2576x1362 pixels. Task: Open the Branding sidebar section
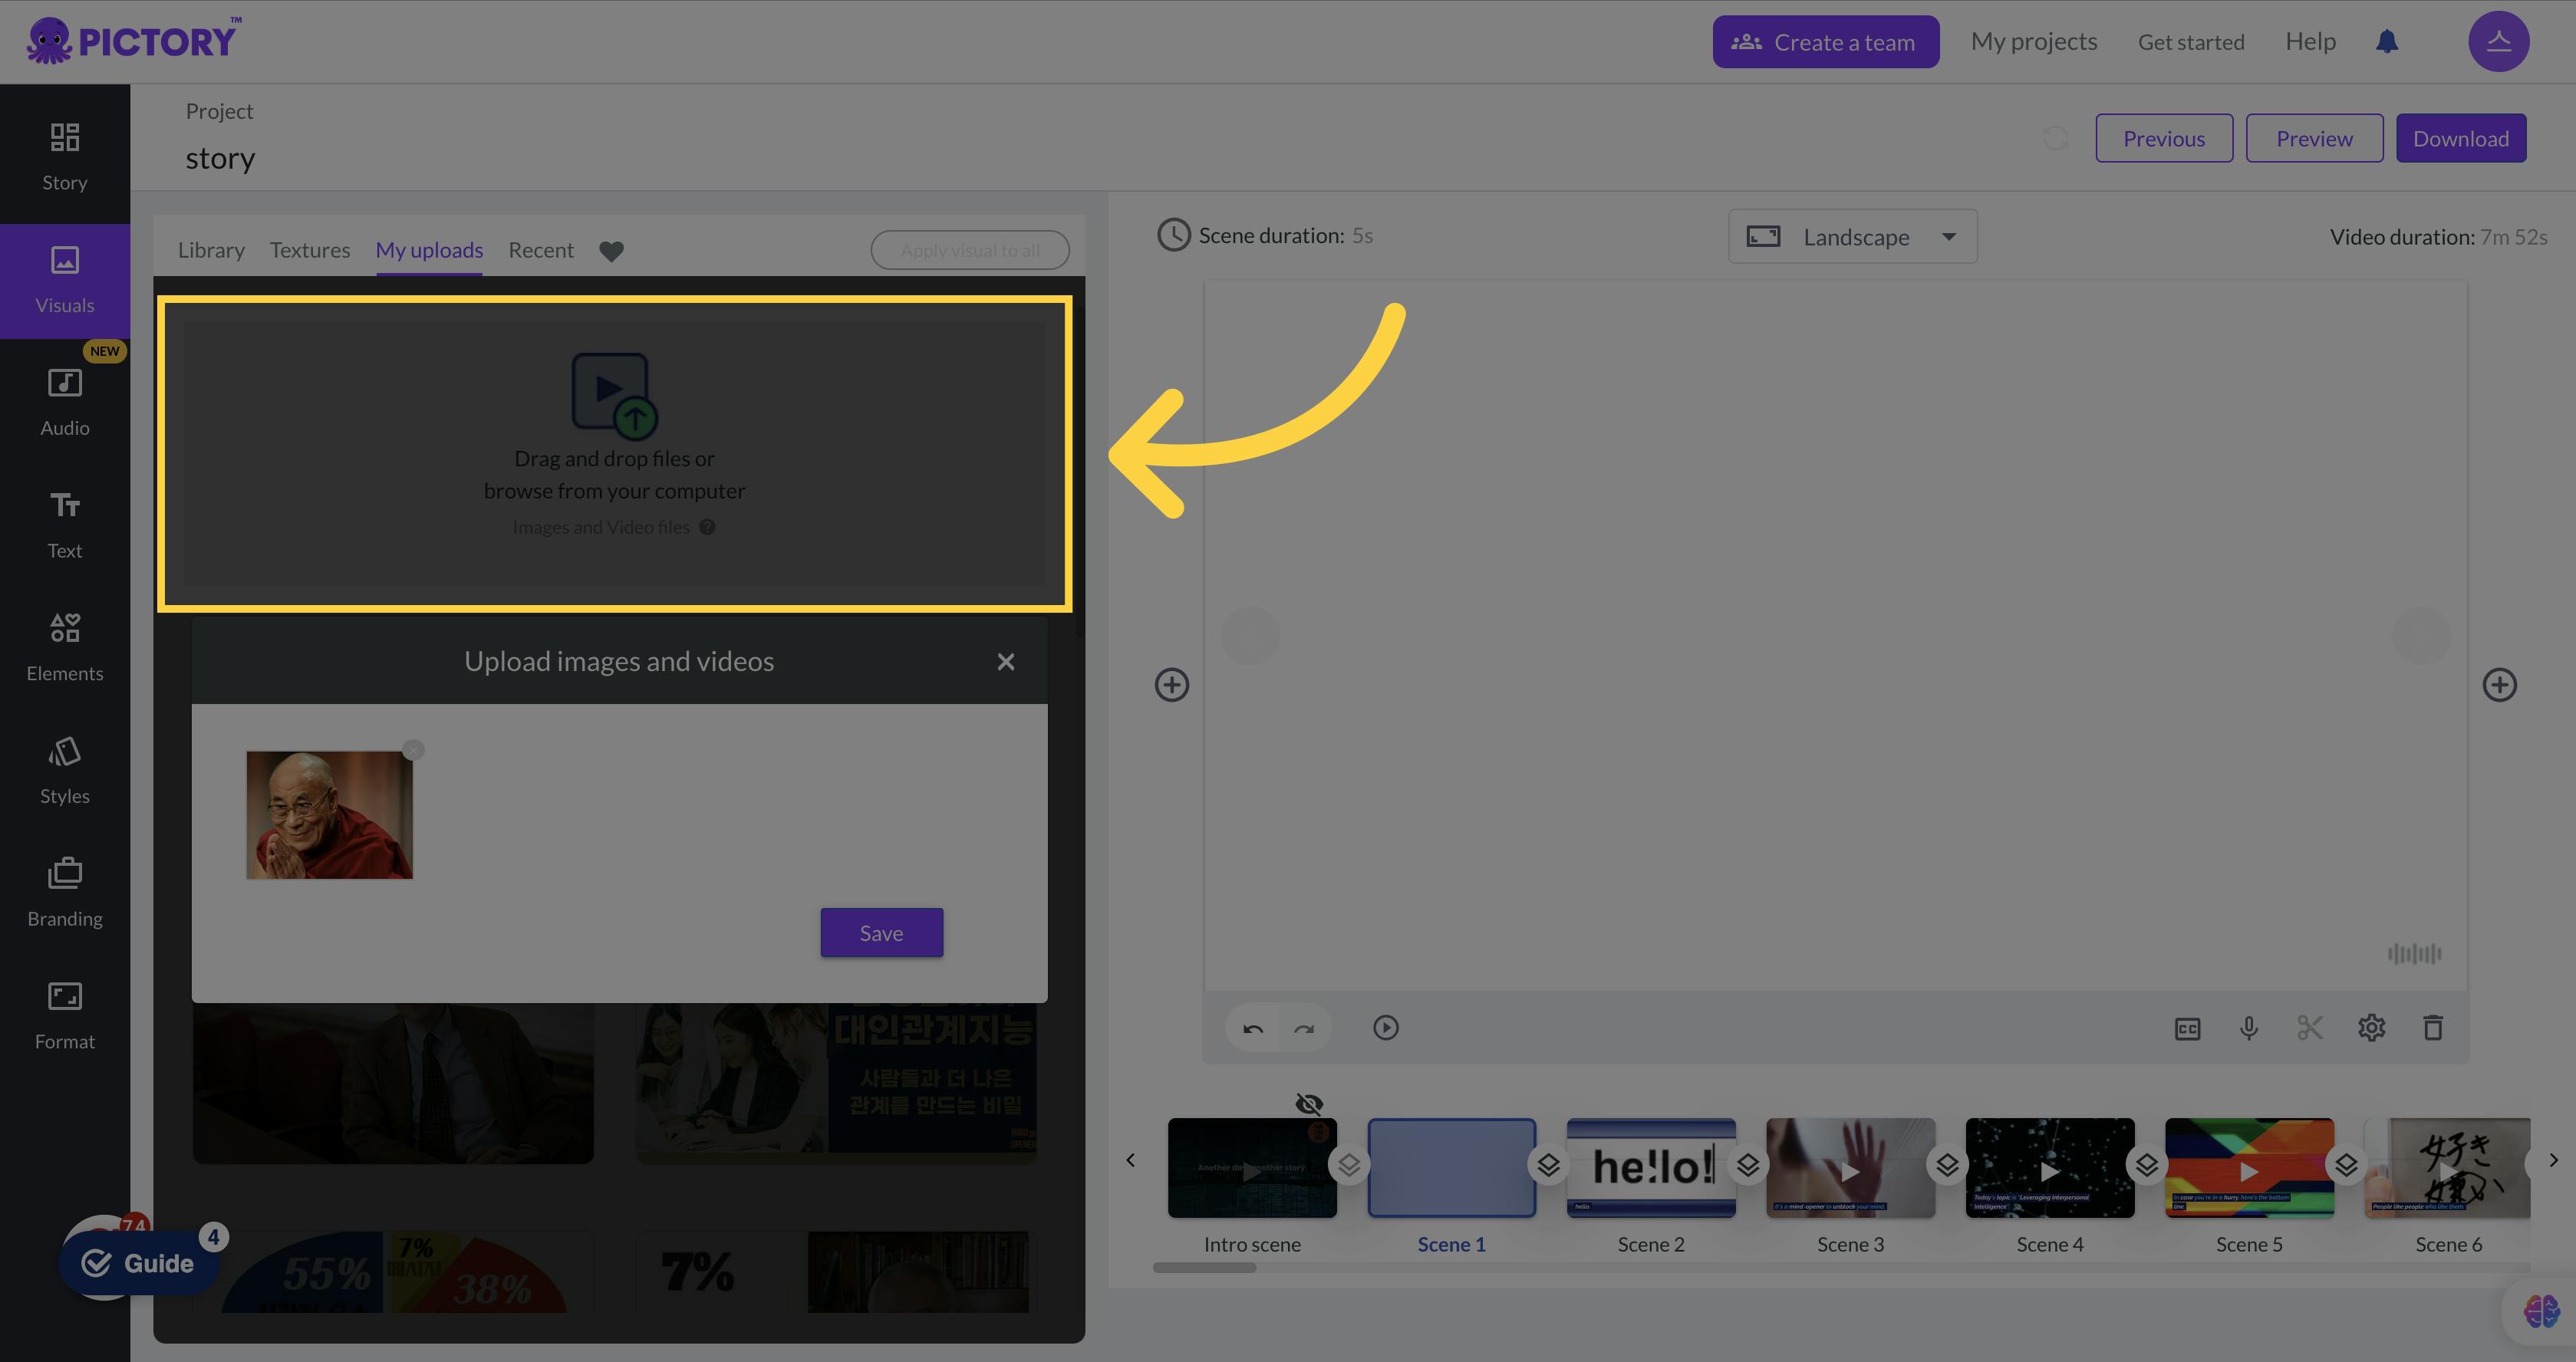(65, 893)
